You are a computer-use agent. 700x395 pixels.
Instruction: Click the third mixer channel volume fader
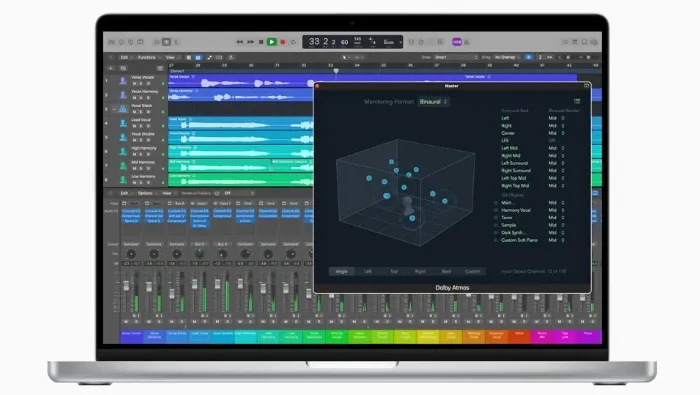172,294
